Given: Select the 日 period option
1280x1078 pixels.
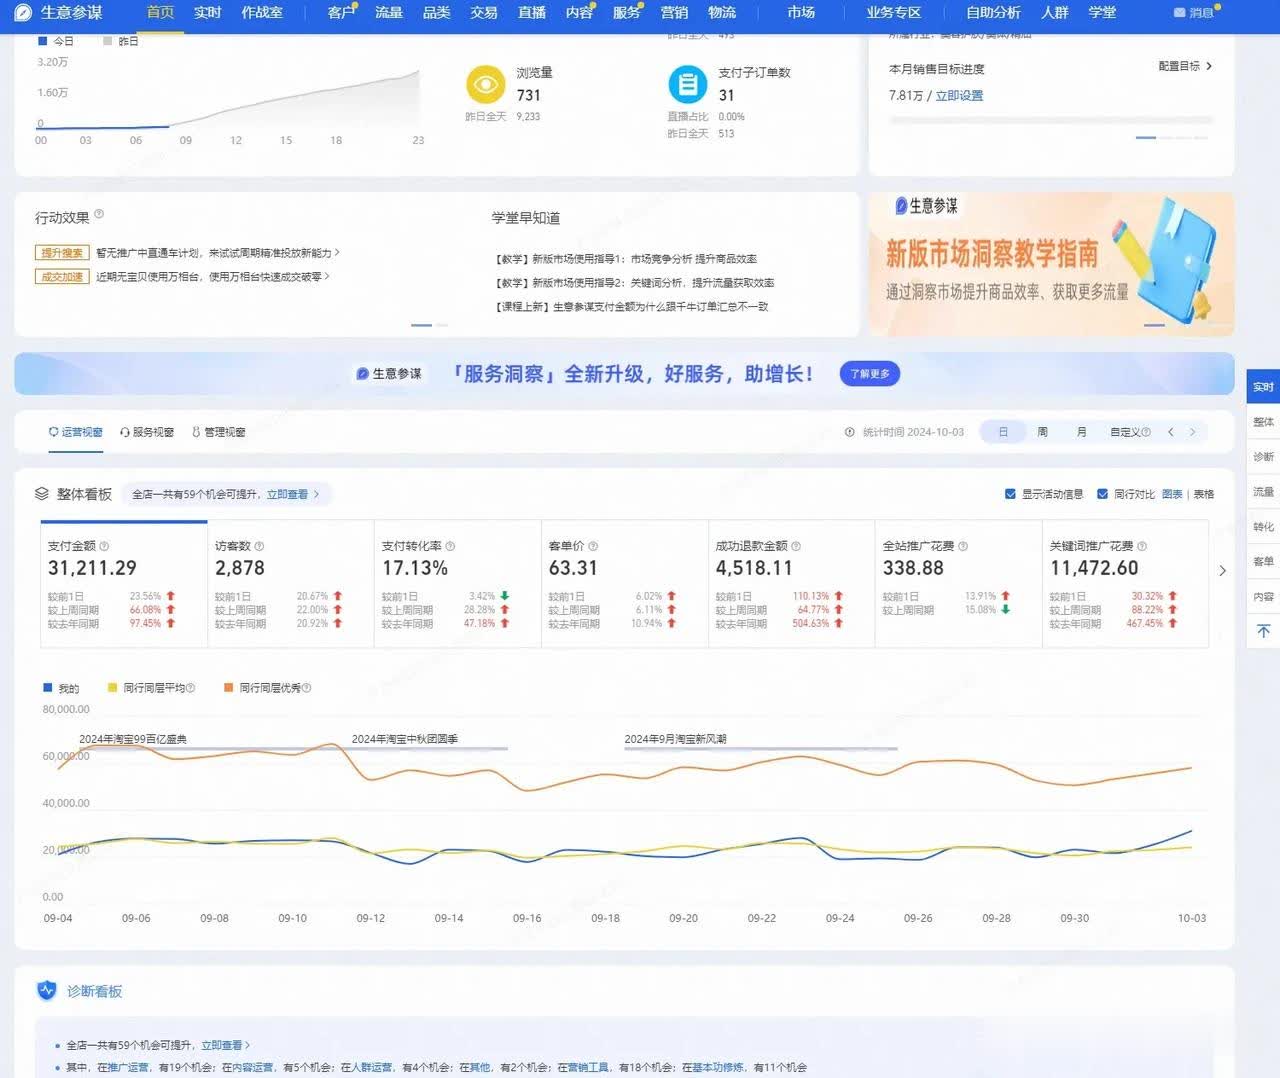Looking at the screenshot, I should pyautogui.click(x=1003, y=432).
